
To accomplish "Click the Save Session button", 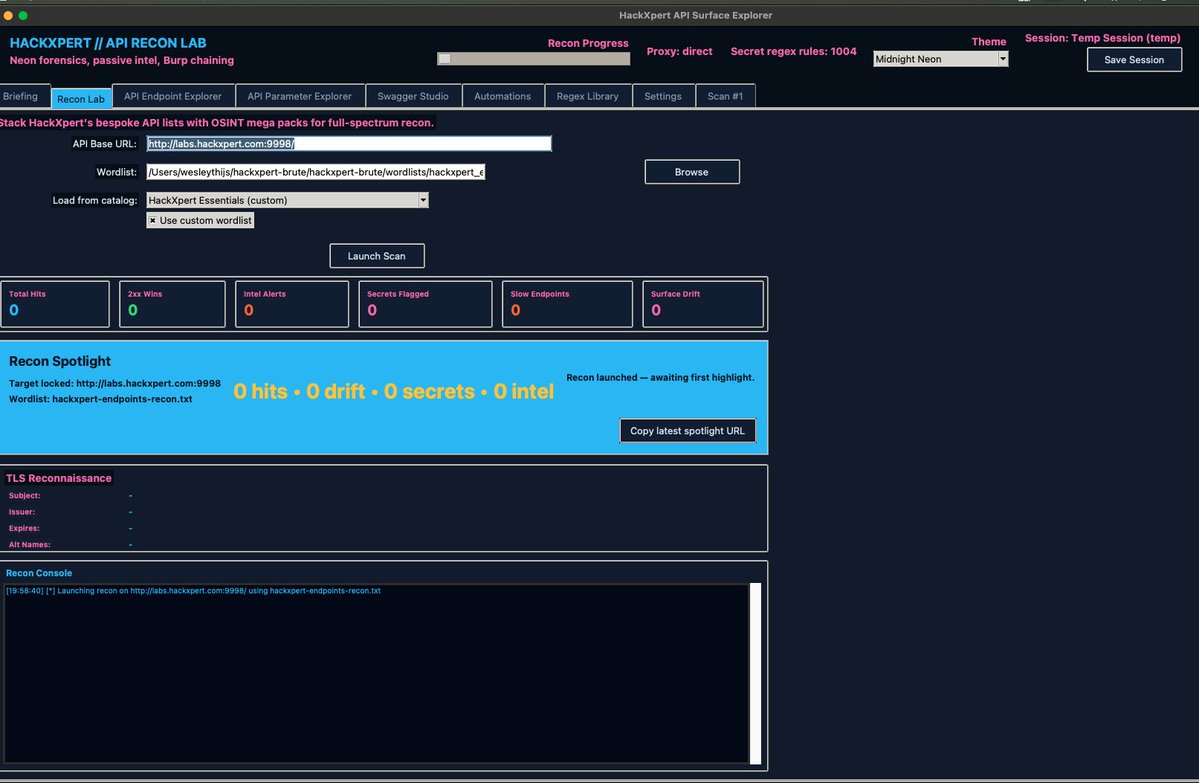I will click(x=1134, y=60).
